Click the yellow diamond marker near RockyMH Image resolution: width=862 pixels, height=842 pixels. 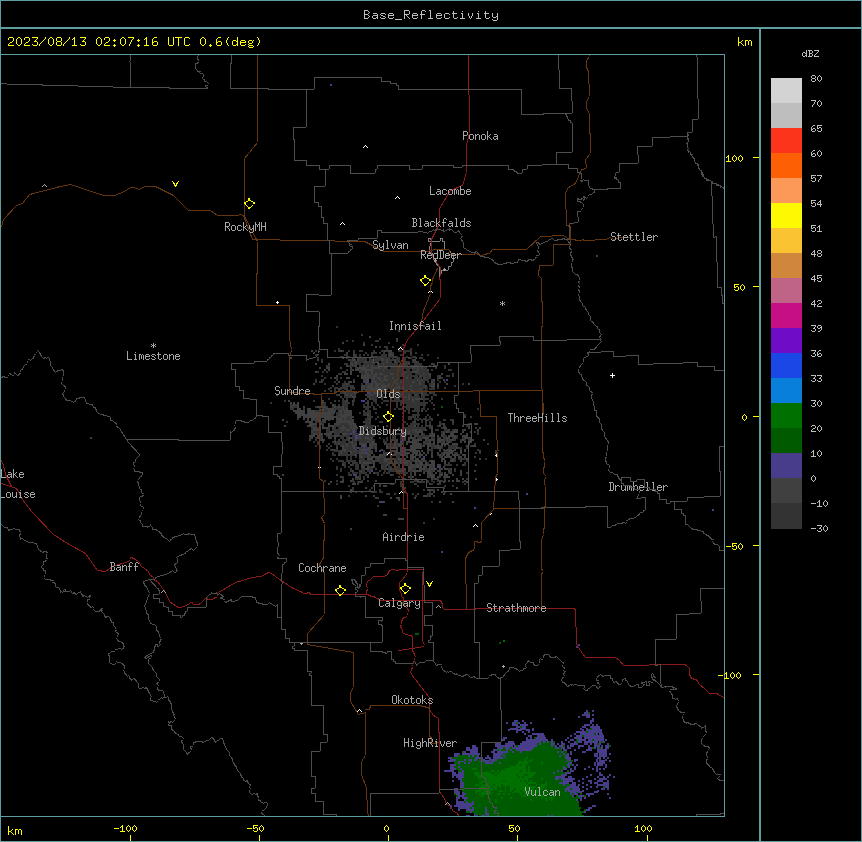click(250, 204)
